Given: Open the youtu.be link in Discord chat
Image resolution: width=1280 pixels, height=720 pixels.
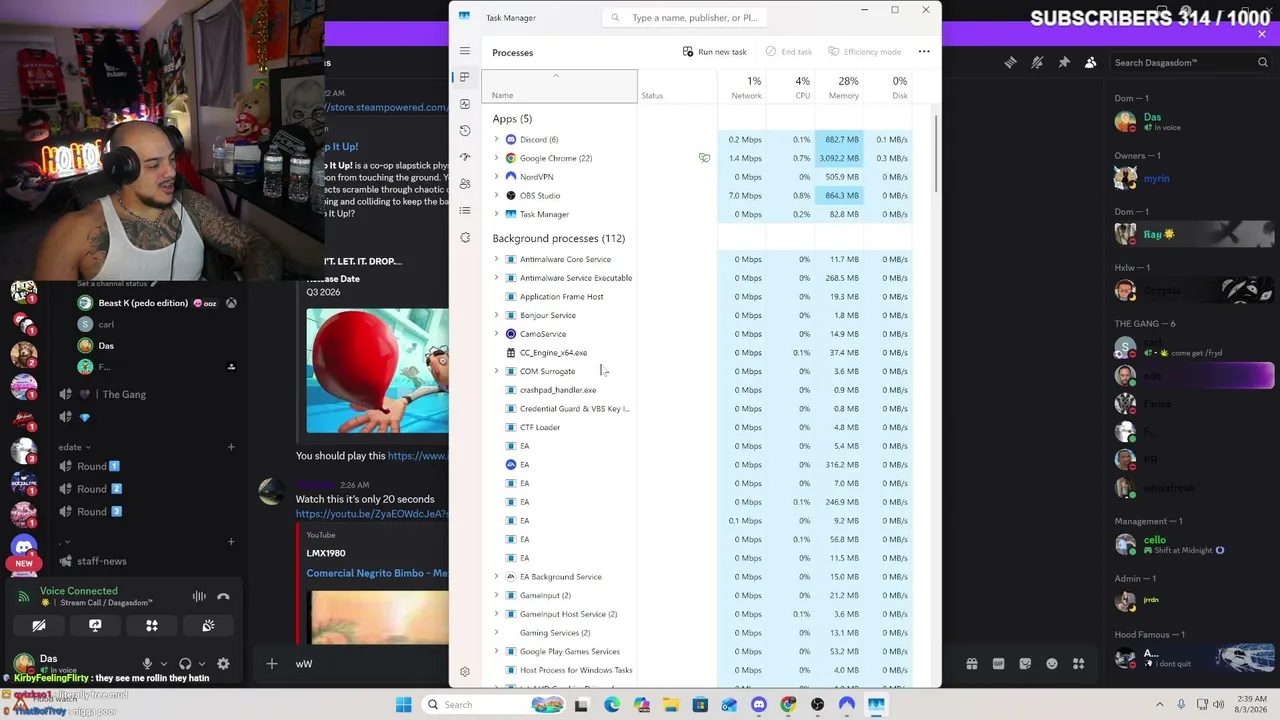Looking at the screenshot, I should [372, 514].
